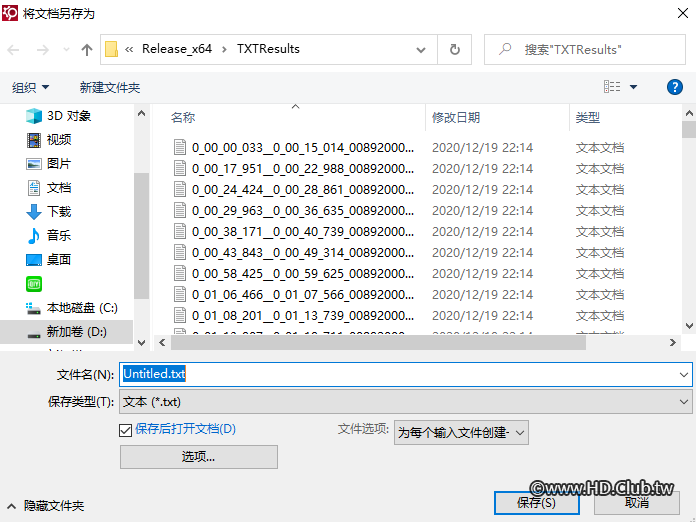The image size is (696, 522).
Task: Select file 0_01_08_201__0_01_13_739
Action: [x=302, y=316]
